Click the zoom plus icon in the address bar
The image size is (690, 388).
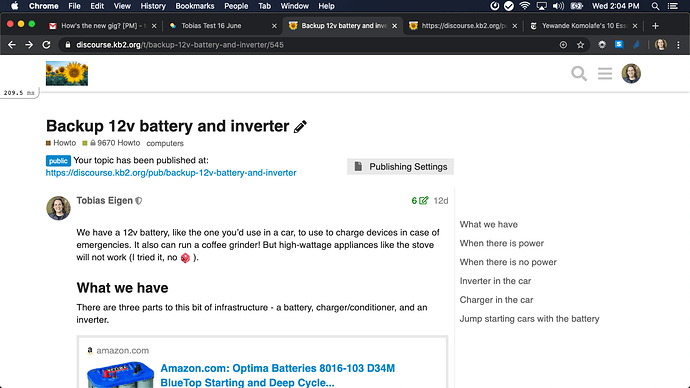pyautogui.click(x=563, y=45)
